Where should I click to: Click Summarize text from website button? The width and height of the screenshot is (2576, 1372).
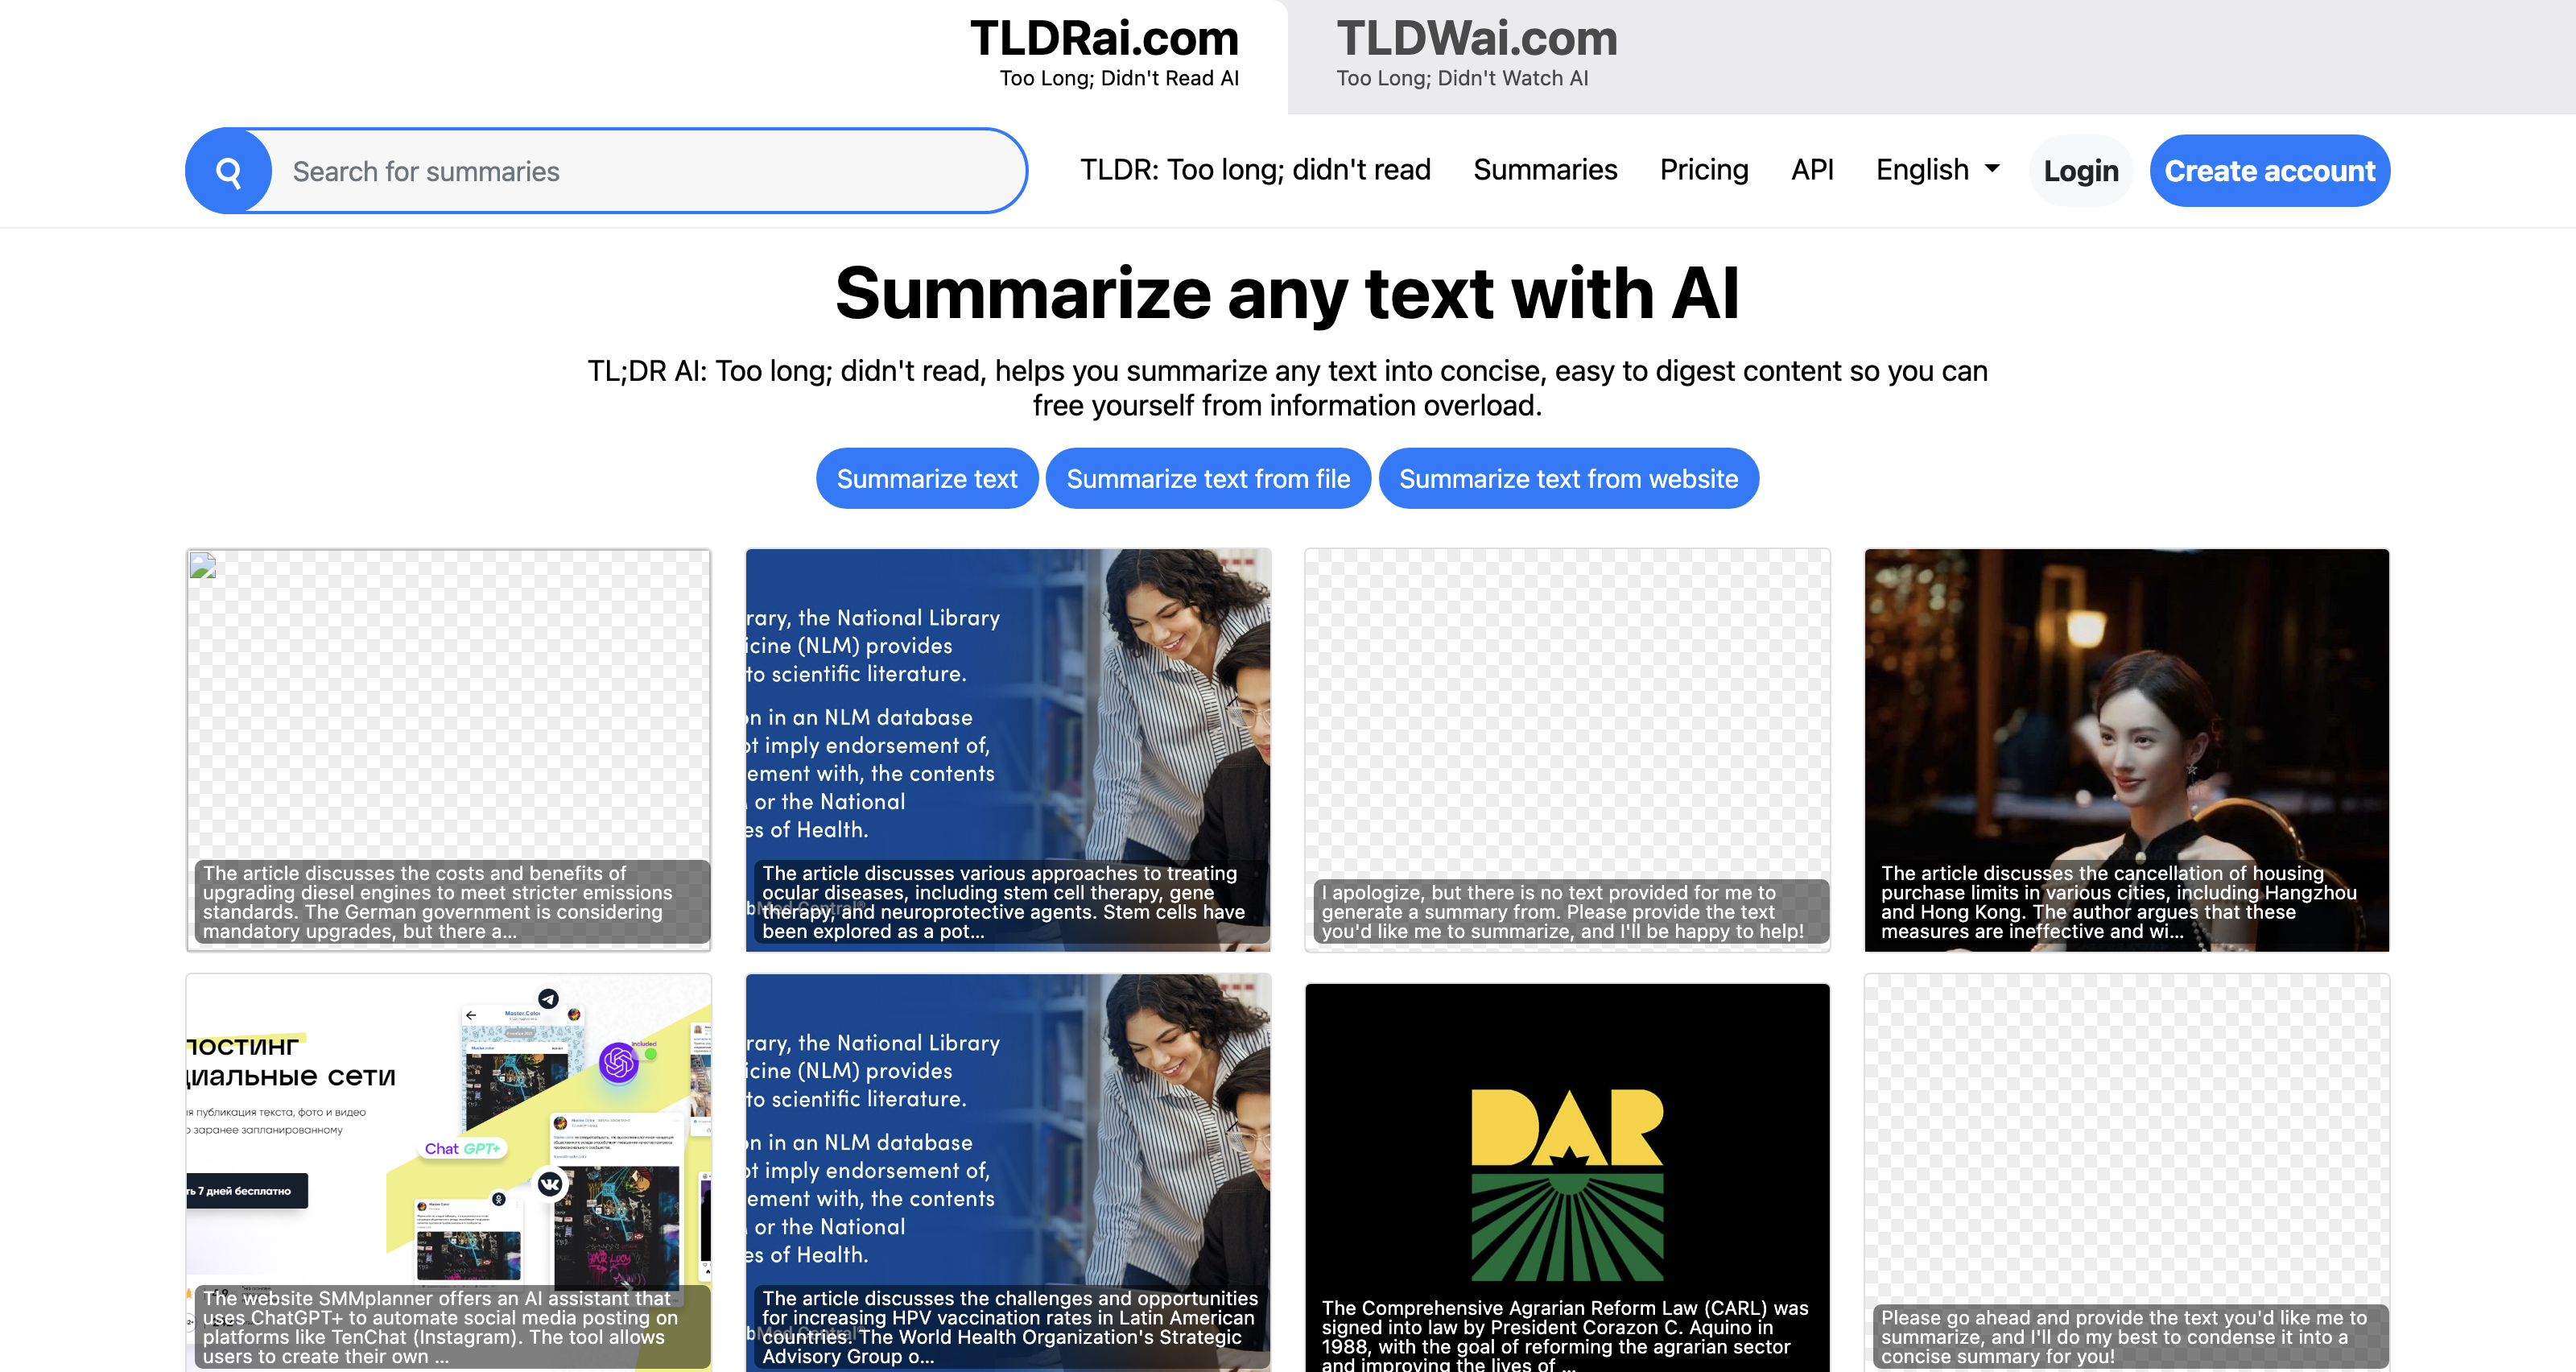[1568, 479]
